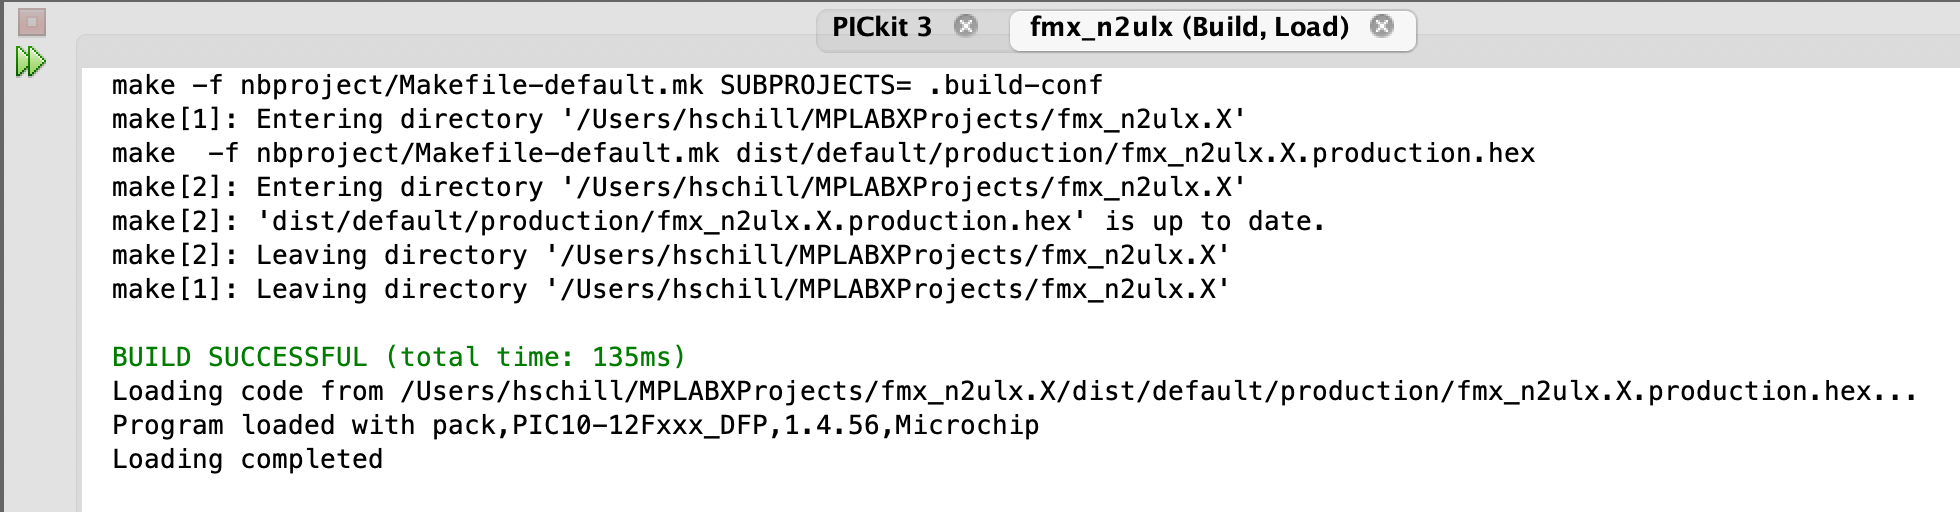
Task: Click the Loading completed output line
Action: coord(247,459)
